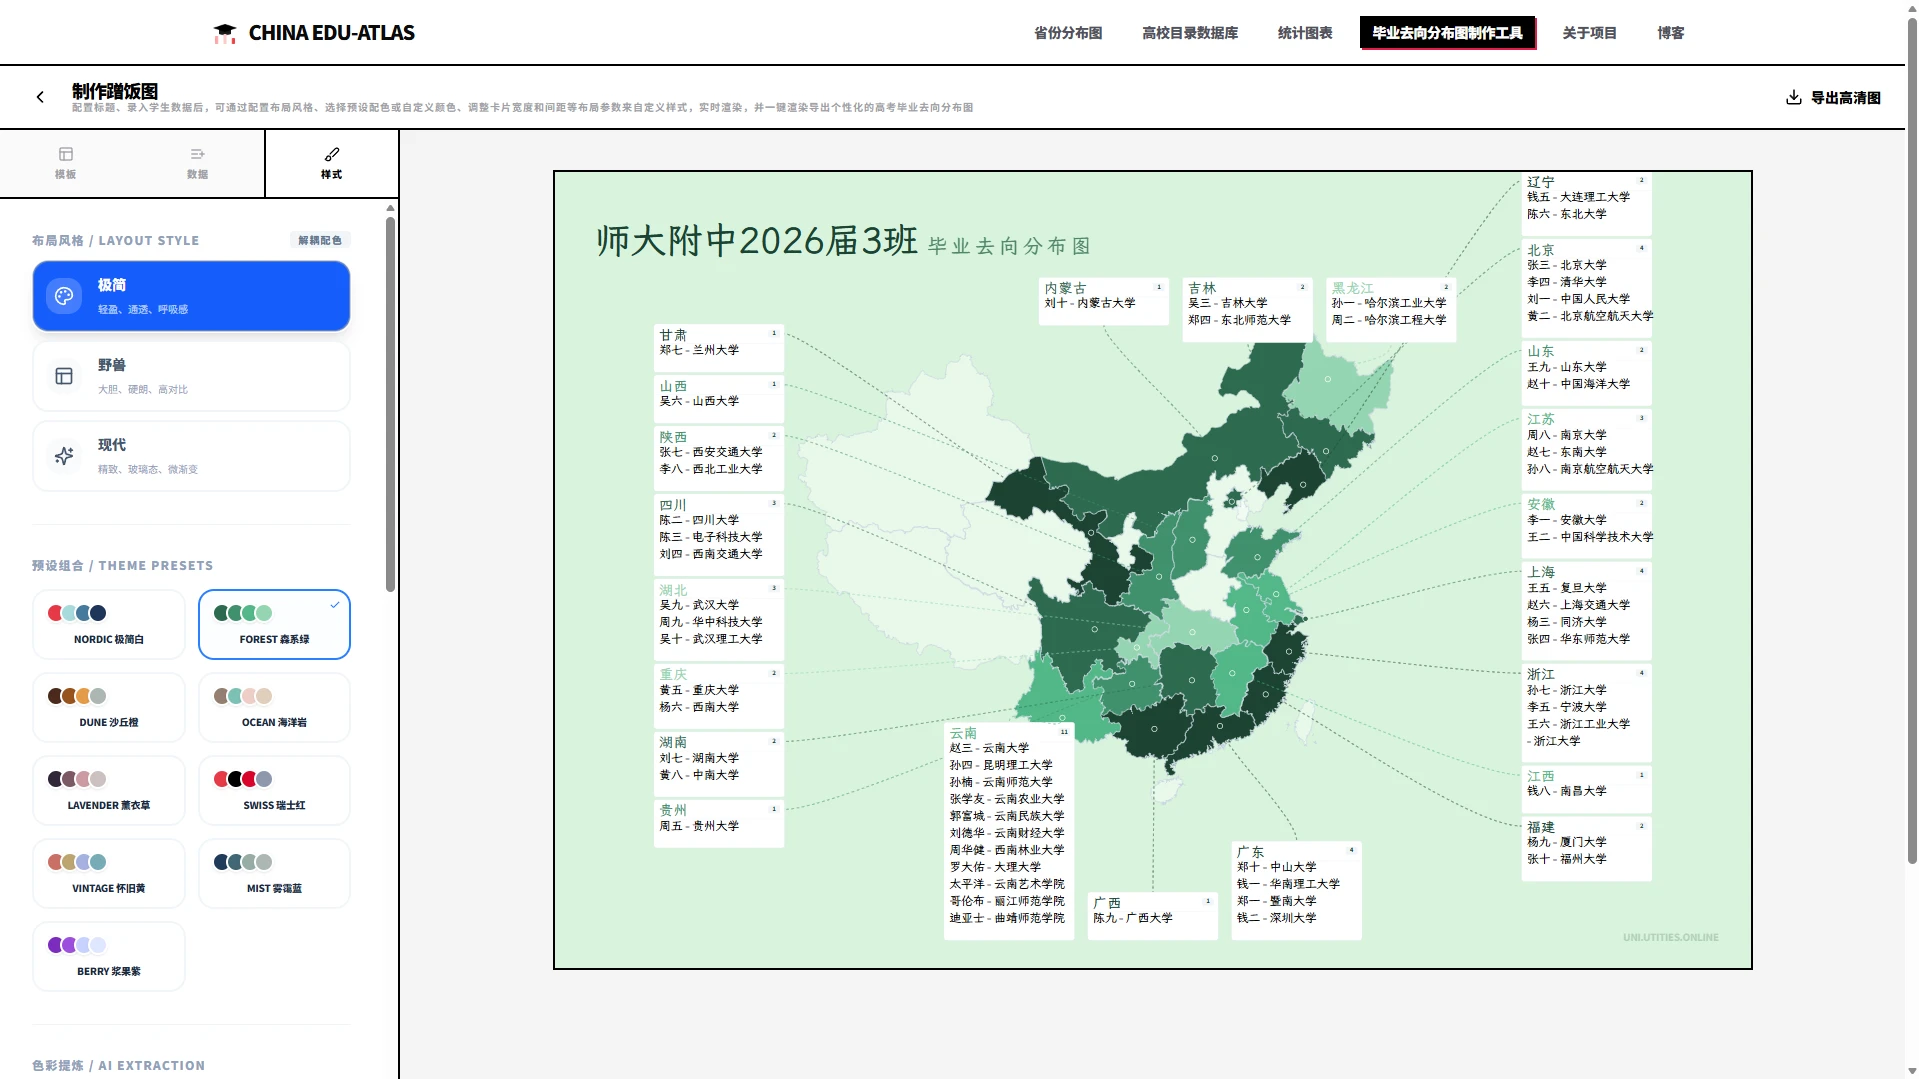Choose the LAVENDER 薰衣草 theme preset

pos(109,790)
